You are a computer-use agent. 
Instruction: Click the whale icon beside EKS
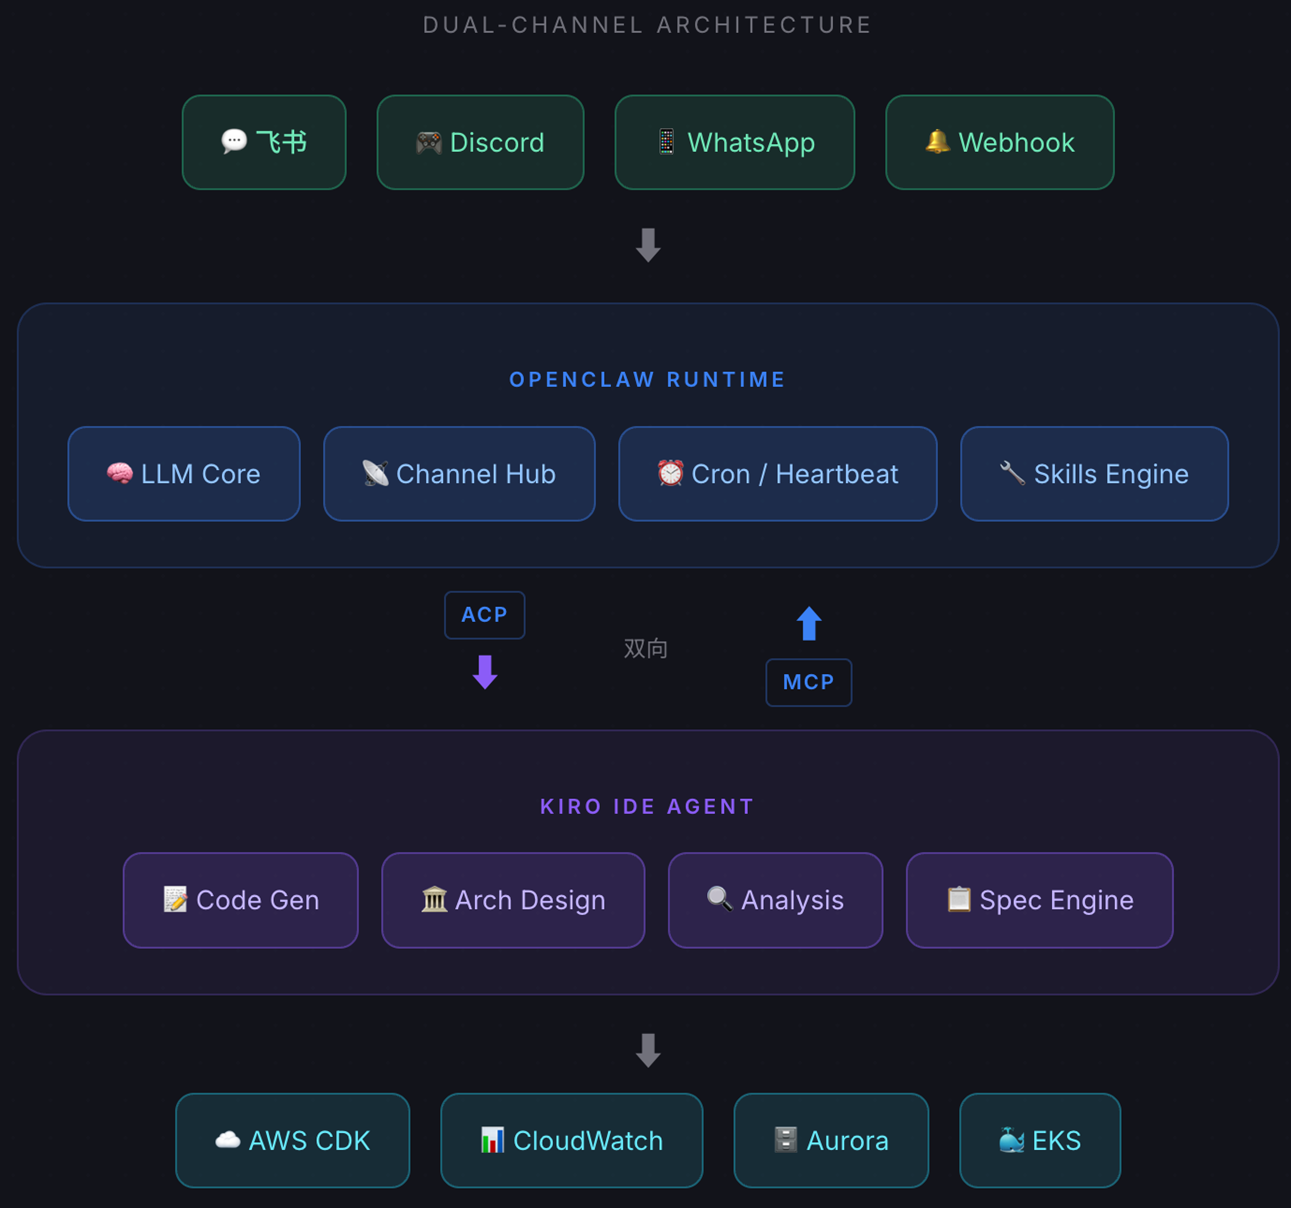tap(1011, 1140)
